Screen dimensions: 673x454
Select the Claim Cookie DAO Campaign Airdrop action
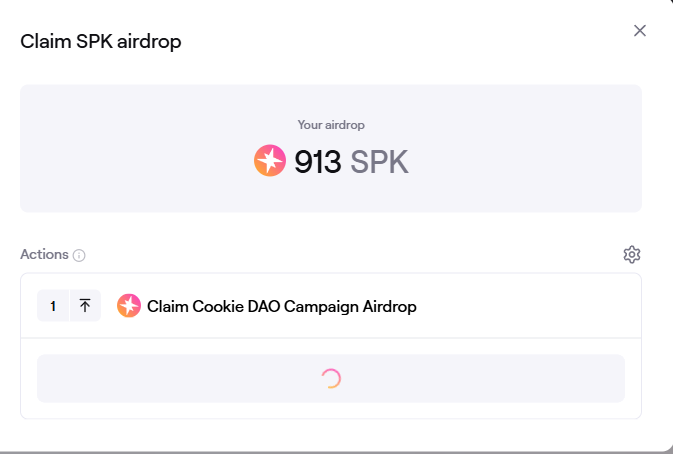point(282,306)
